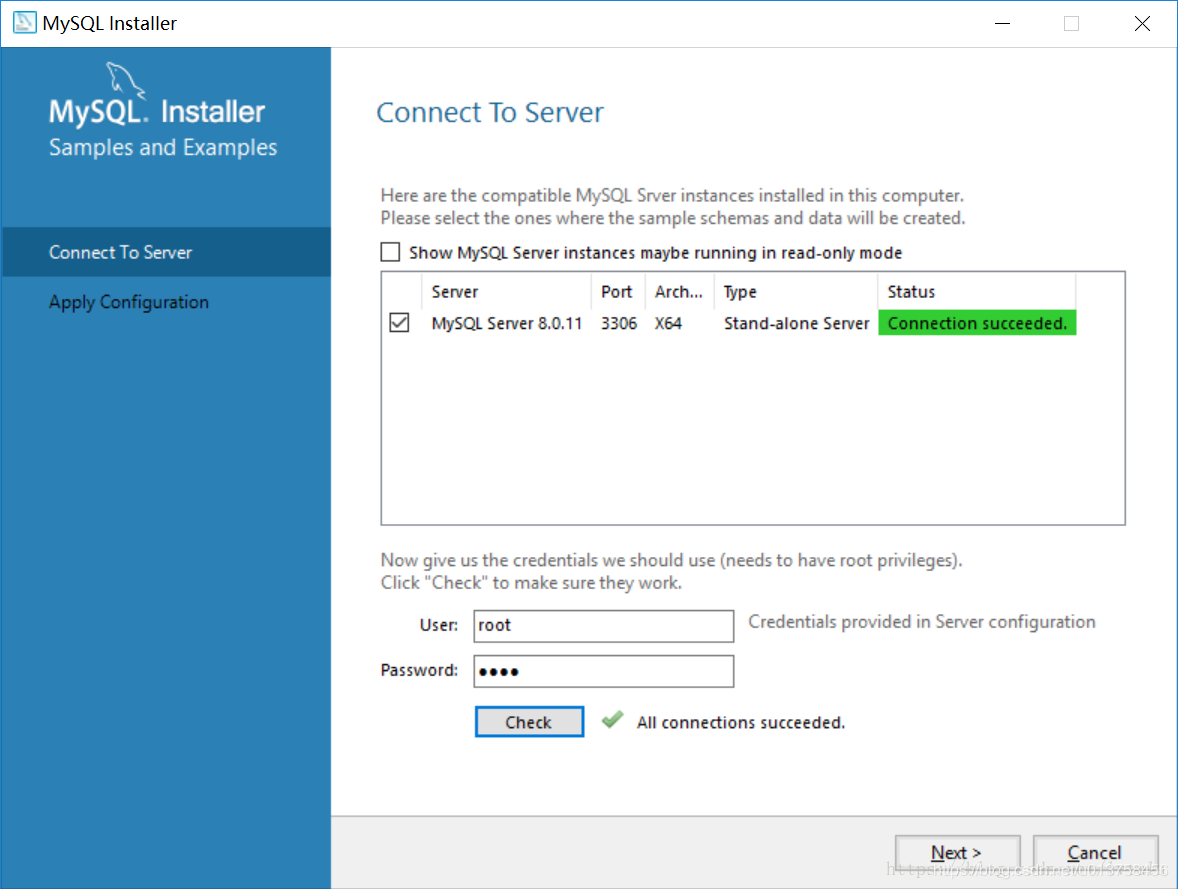The width and height of the screenshot is (1178, 889).
Task: Click the Status column header
Action: point(910,291)
